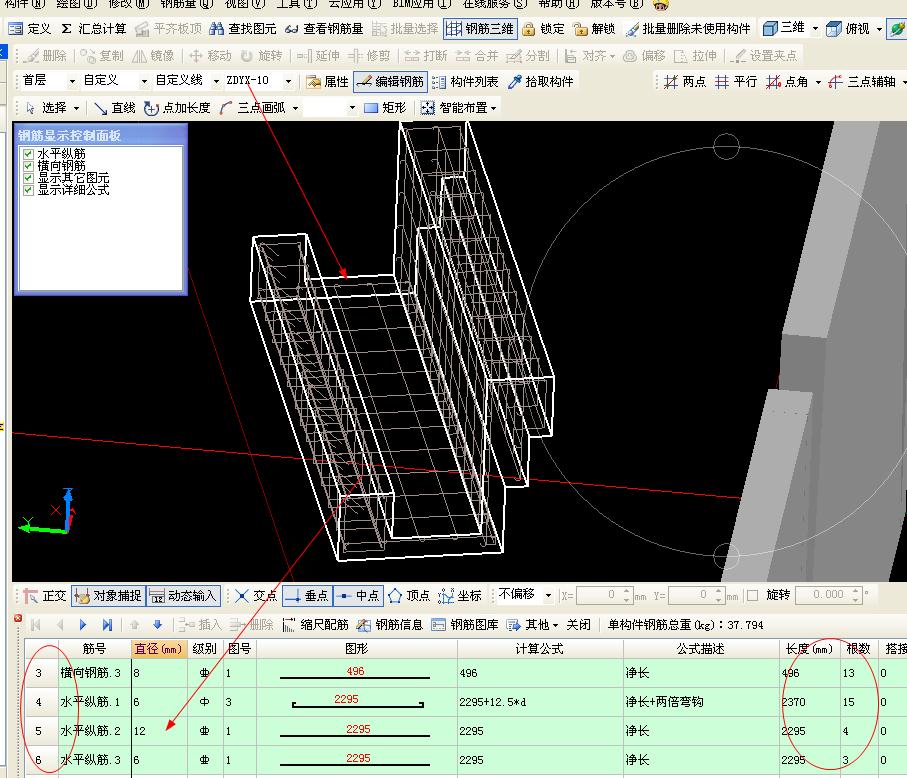Uncheck 水平纵筋 checkbox
Screen dimensions: 907x778
point(28,154)
